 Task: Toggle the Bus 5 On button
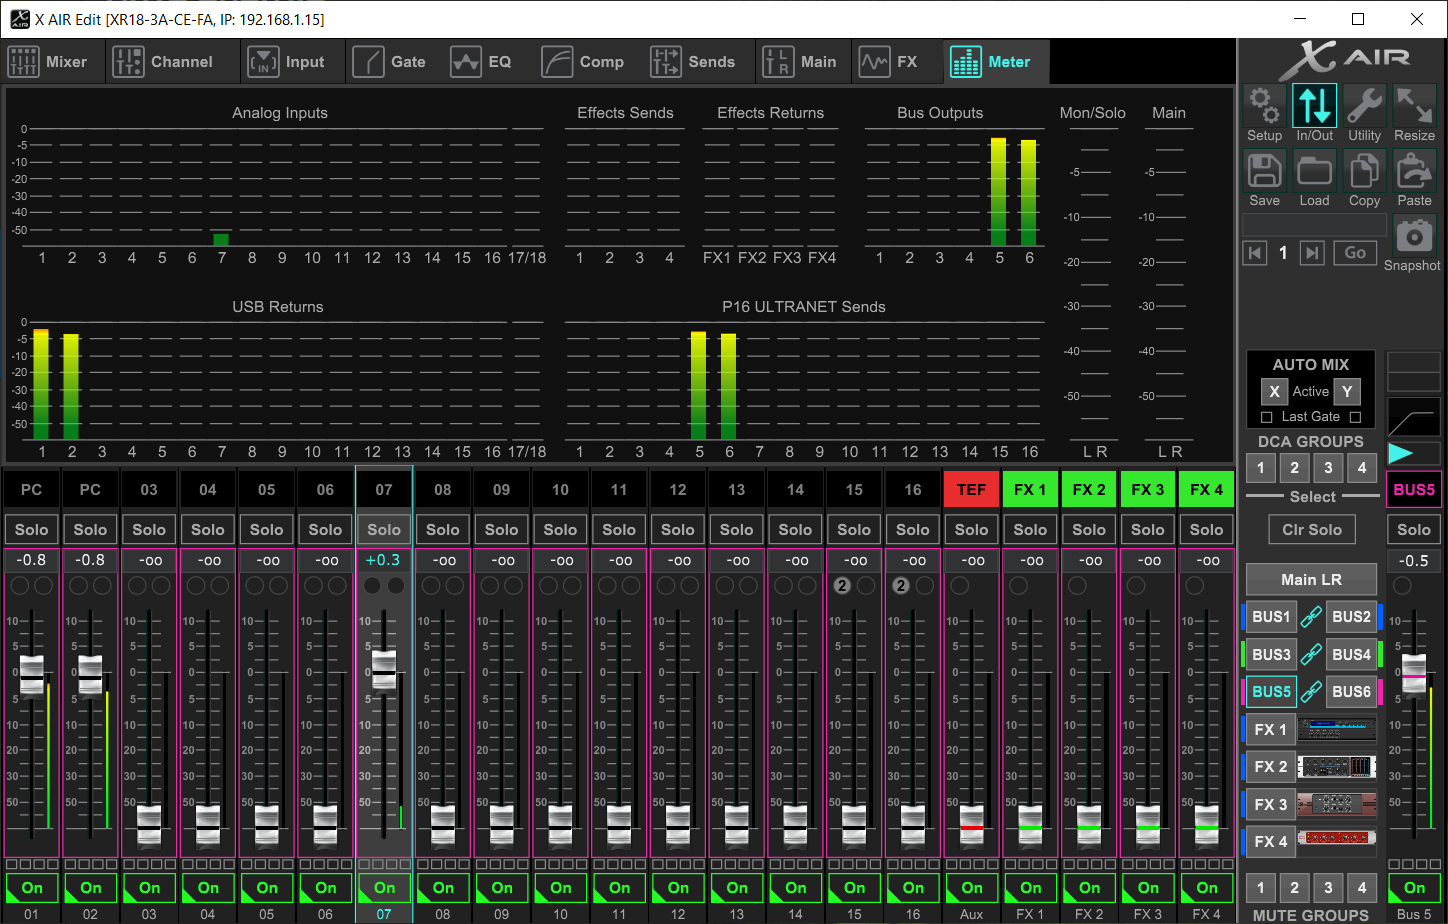(x=1414, y=888)
